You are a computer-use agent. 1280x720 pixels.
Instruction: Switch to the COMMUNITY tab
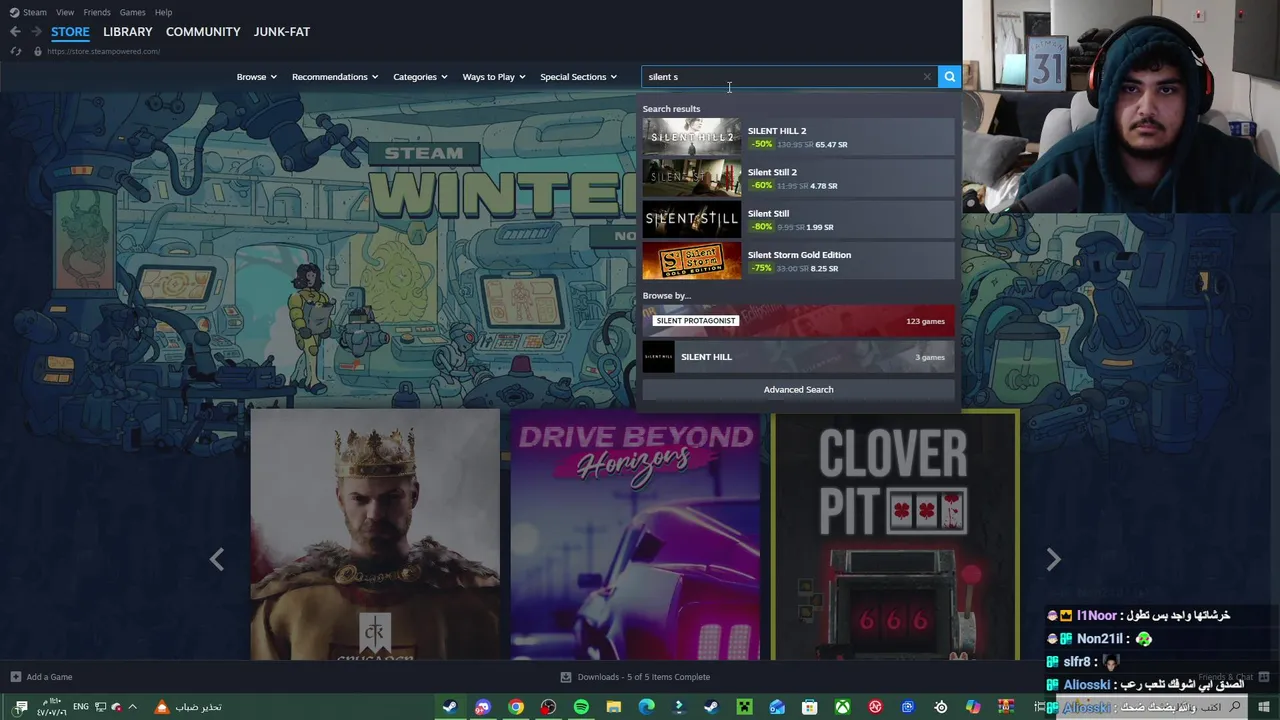tap(203, 32)
